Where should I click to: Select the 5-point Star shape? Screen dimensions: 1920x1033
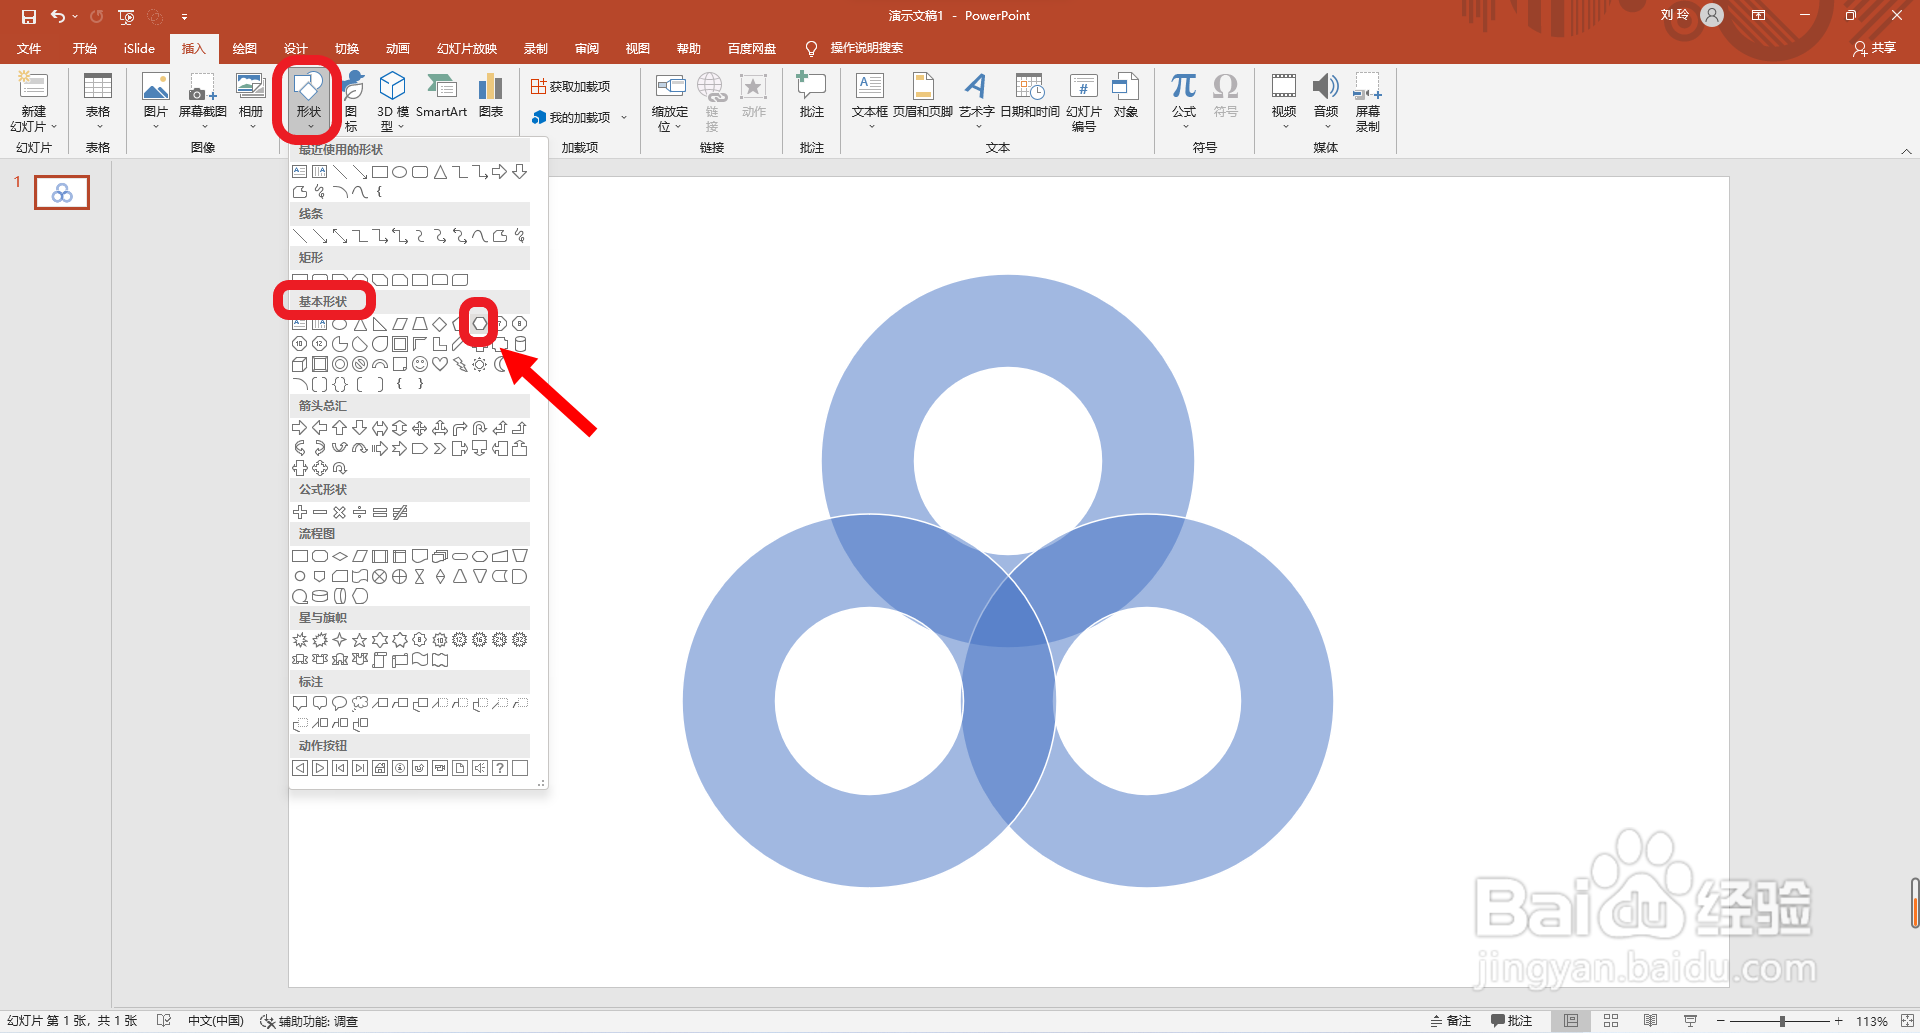360,640
